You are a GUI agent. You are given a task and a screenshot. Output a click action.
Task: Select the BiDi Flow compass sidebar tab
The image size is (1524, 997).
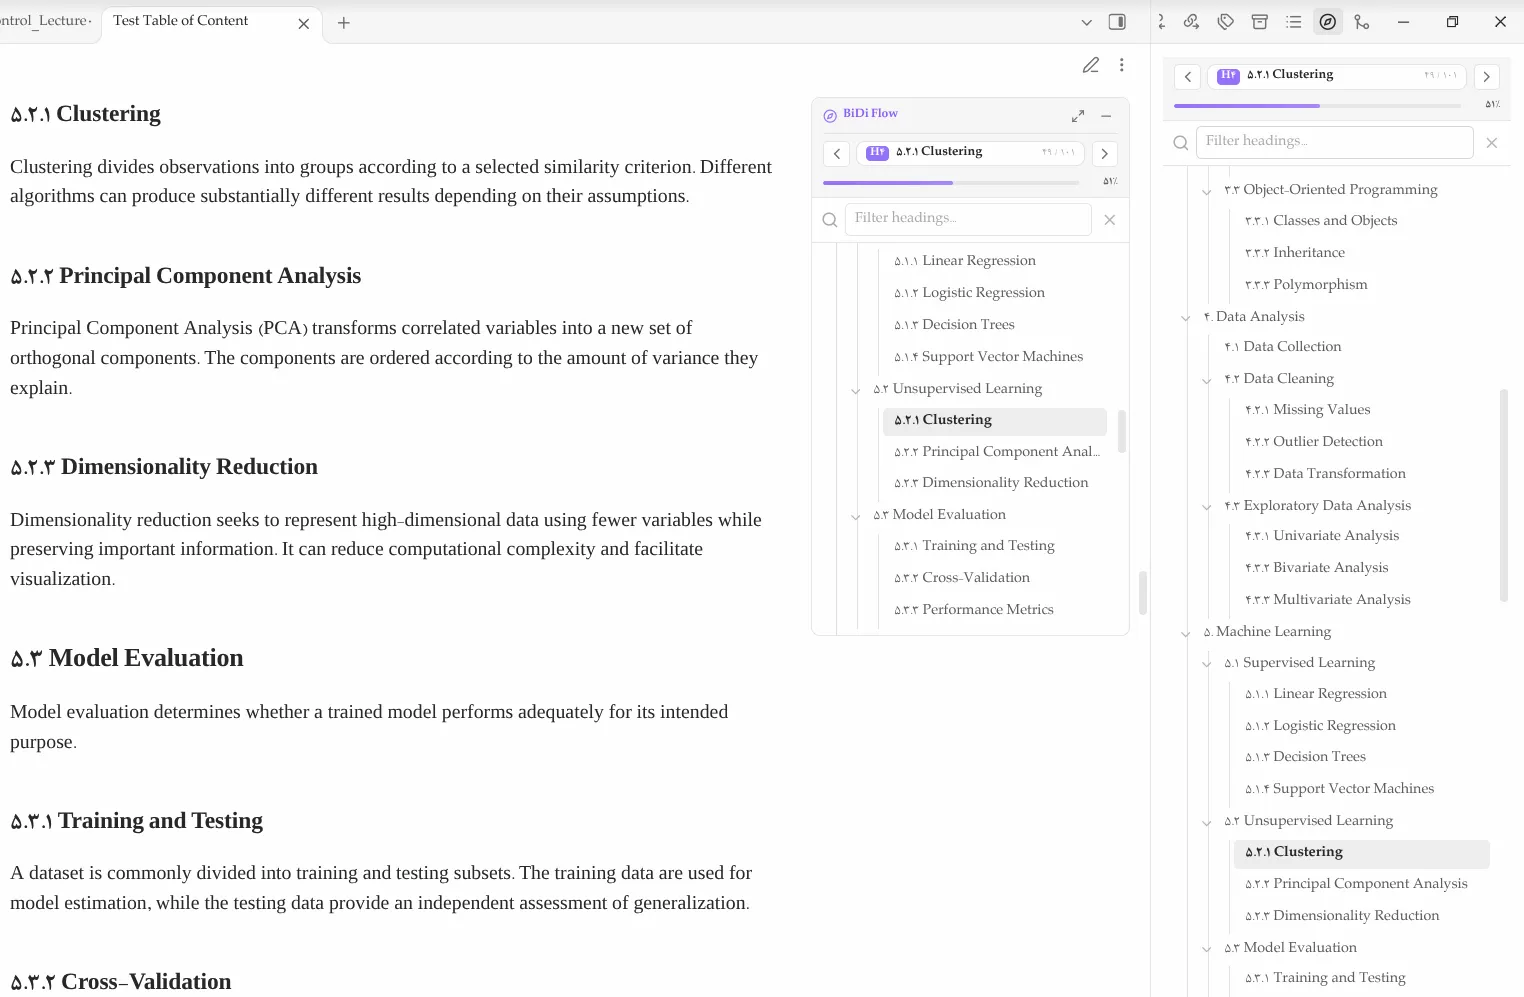1328,22
